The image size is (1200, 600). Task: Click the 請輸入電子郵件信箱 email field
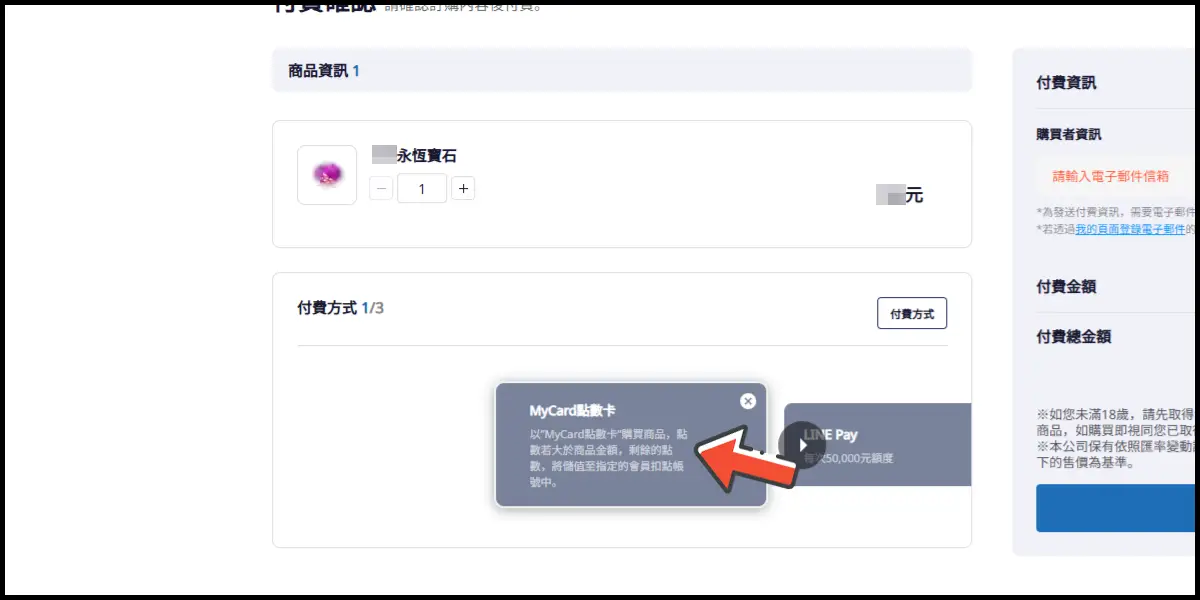(x=1110, y=176)
